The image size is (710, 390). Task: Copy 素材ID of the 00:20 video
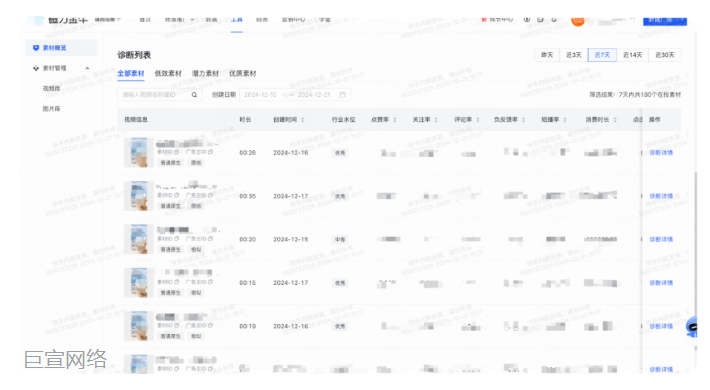click(177, 239)
